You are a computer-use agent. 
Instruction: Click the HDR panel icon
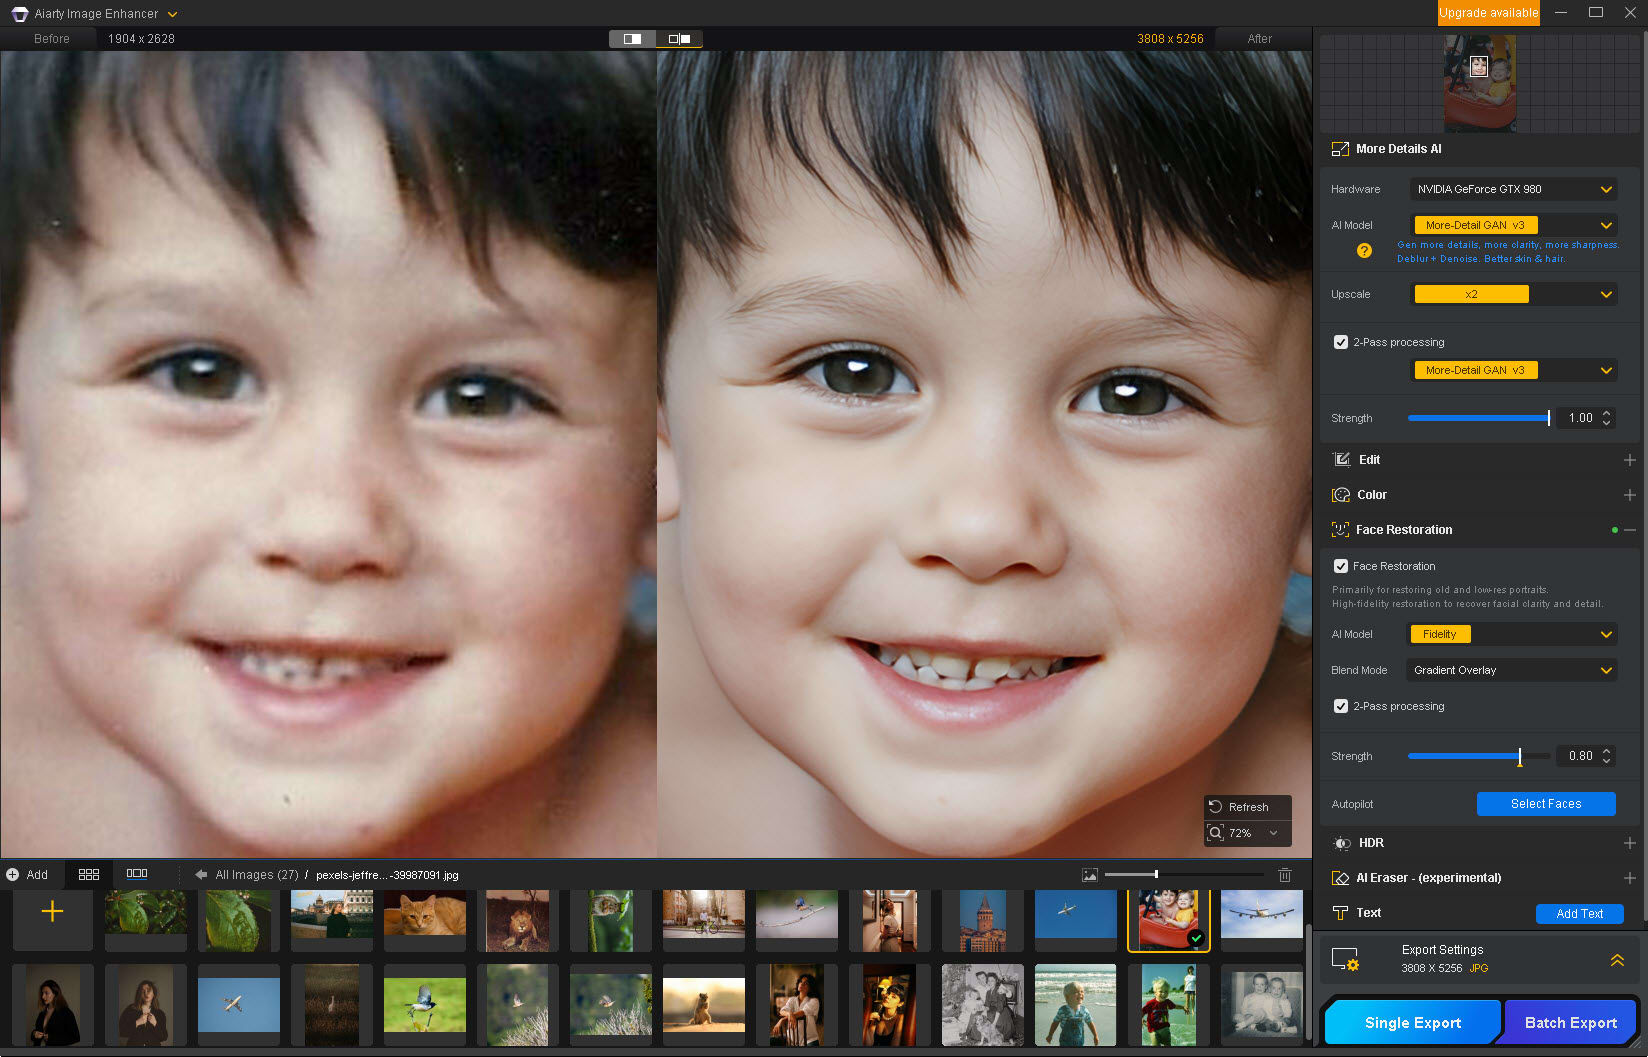click(1341, 843)
